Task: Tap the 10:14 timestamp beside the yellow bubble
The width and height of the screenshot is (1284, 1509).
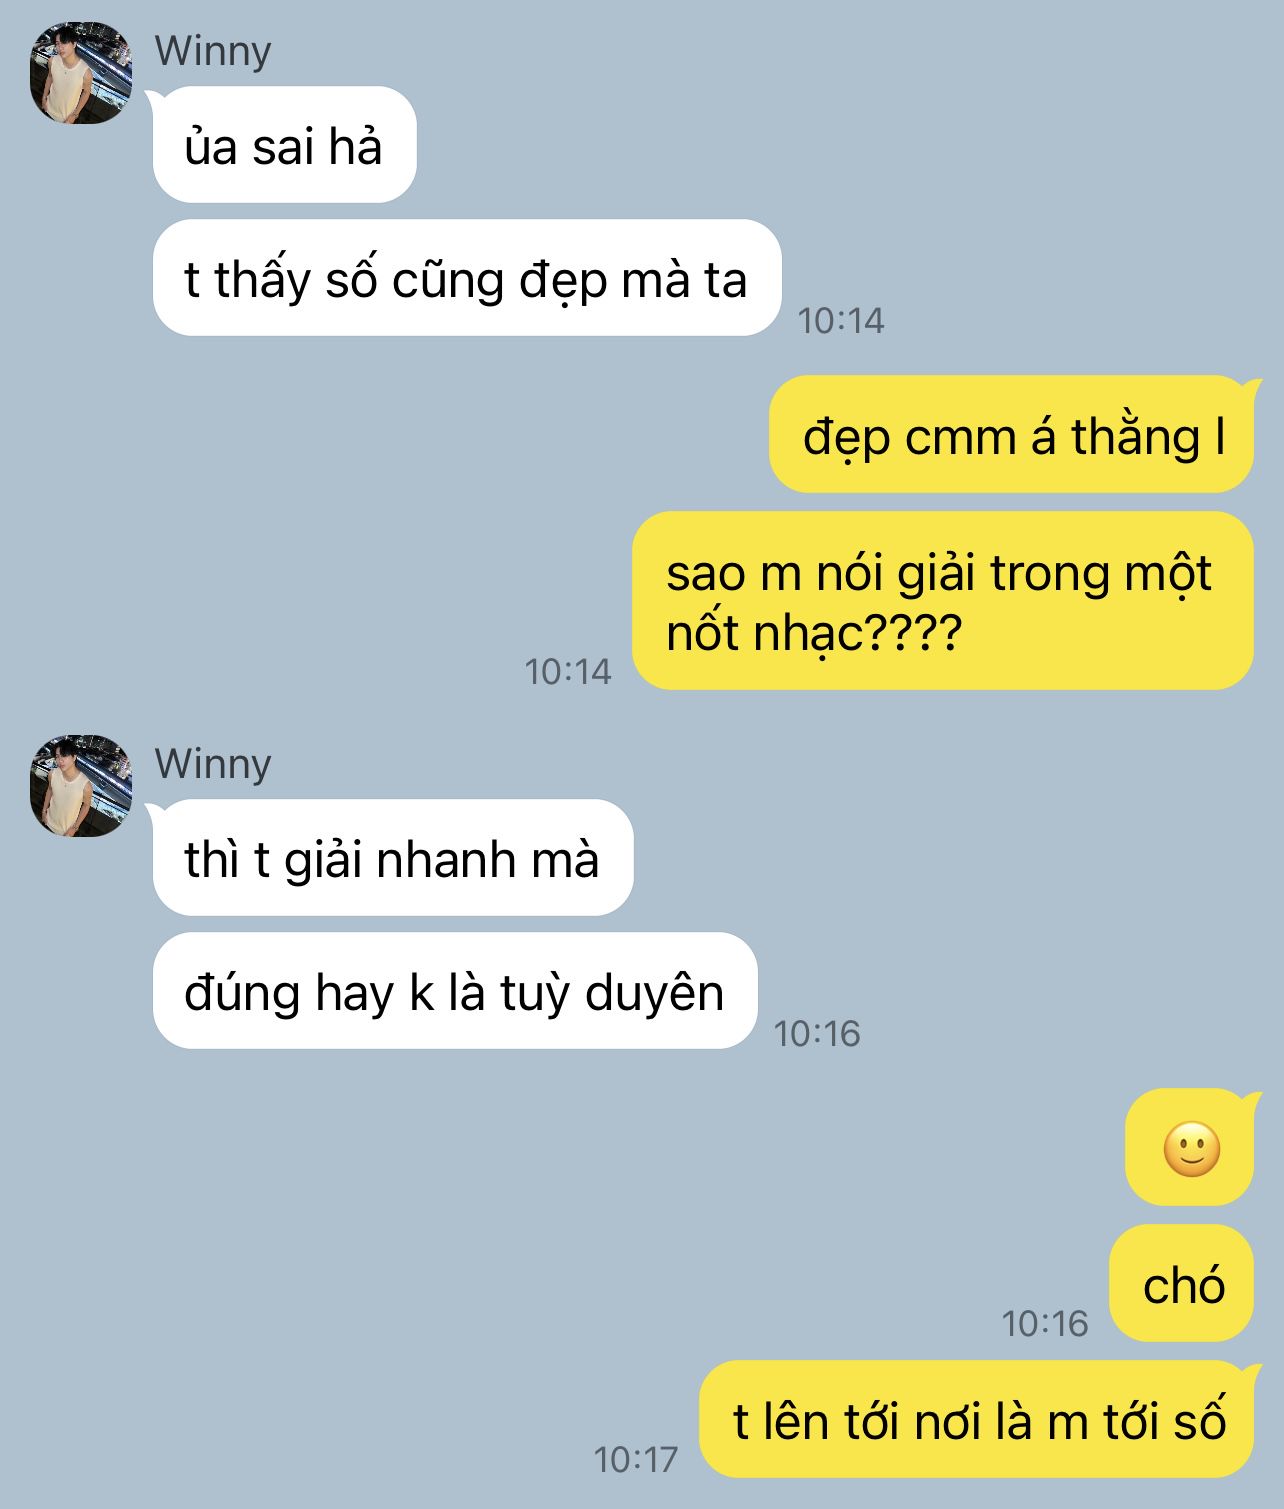Action: tap(568, 671)
